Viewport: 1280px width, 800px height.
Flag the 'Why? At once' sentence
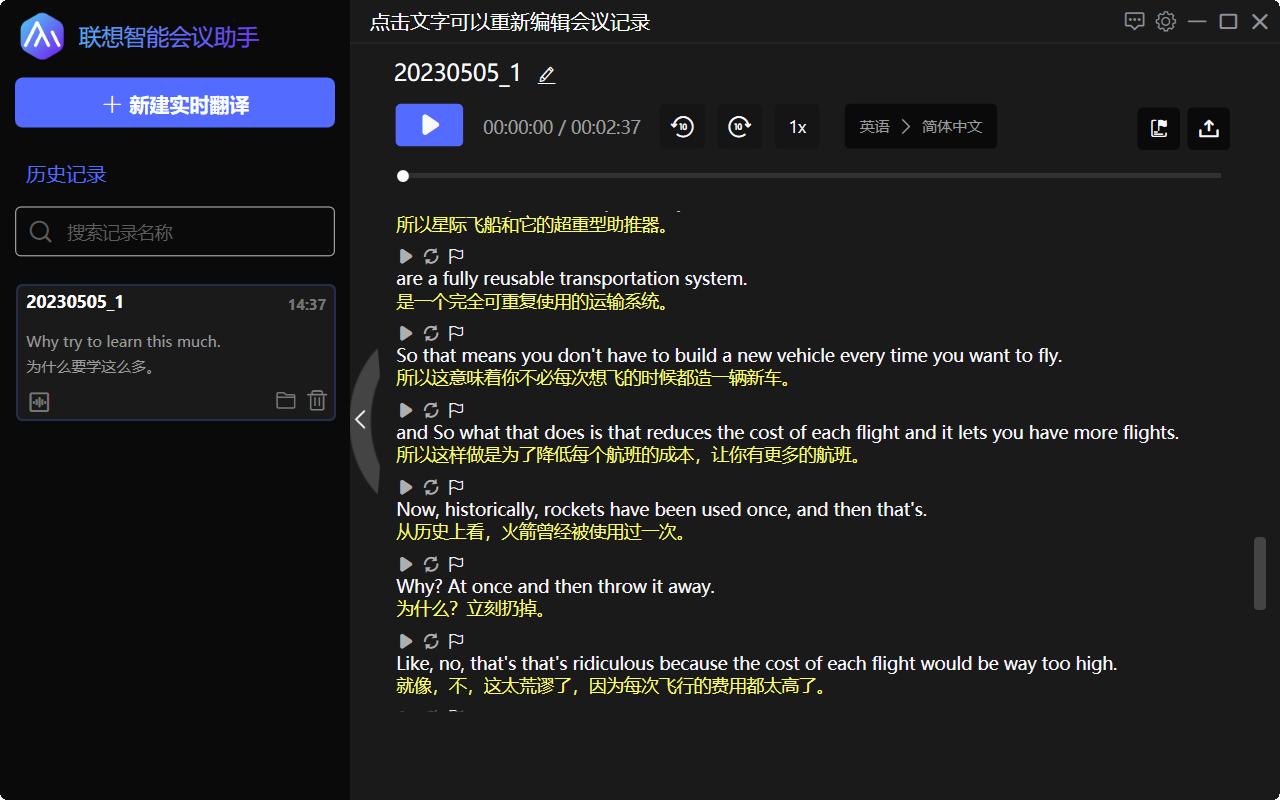coord(456,564)
